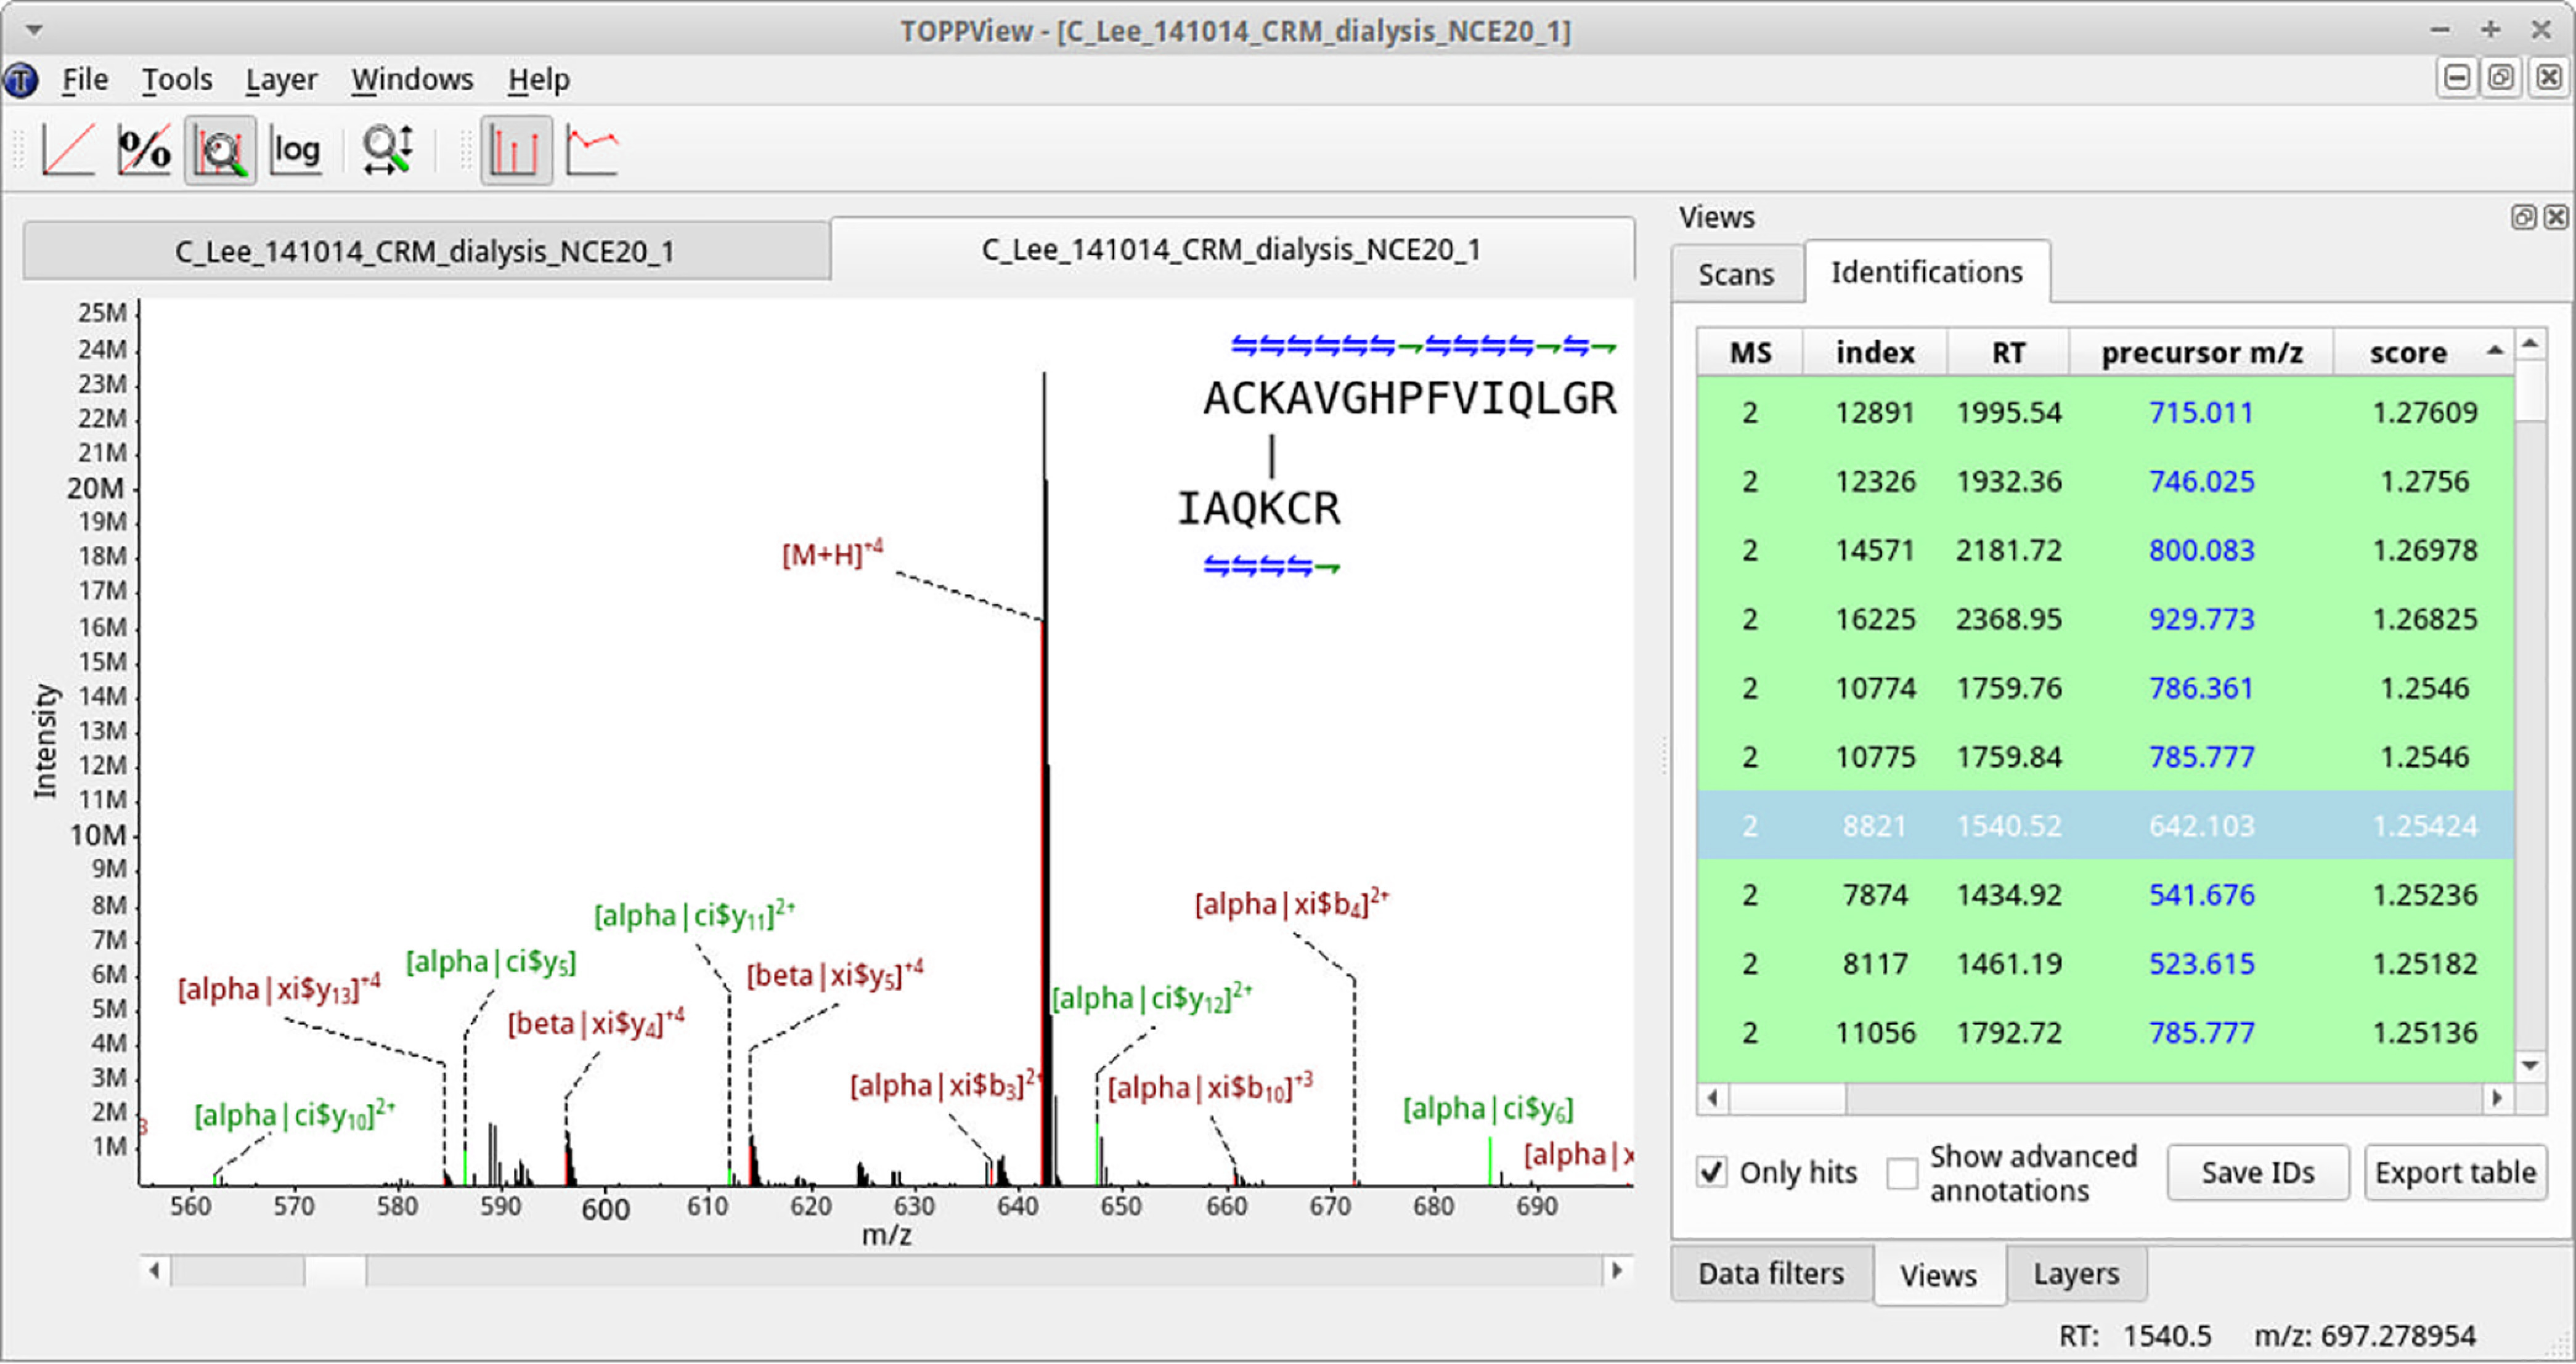Select linear intensity mode icon
2576x1364 pixels.
pos(68,150)
